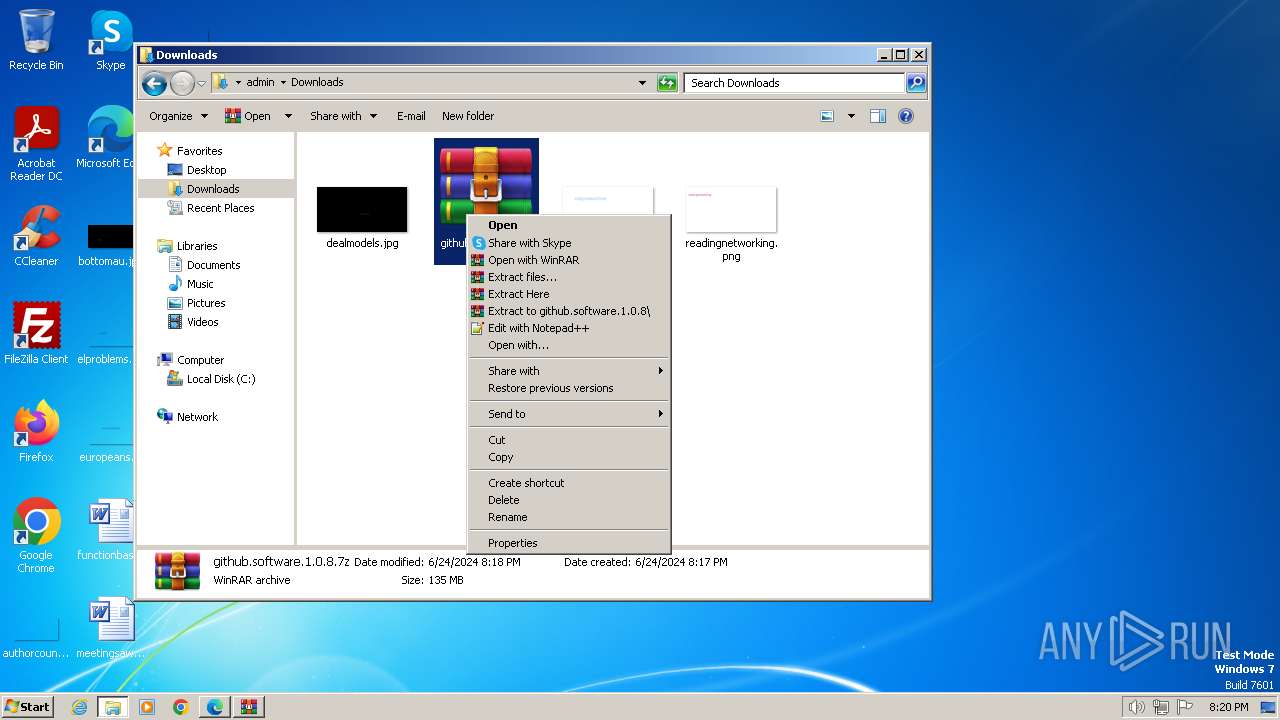
Task: Choose Properties in the context menu
Action: point(569,543)
